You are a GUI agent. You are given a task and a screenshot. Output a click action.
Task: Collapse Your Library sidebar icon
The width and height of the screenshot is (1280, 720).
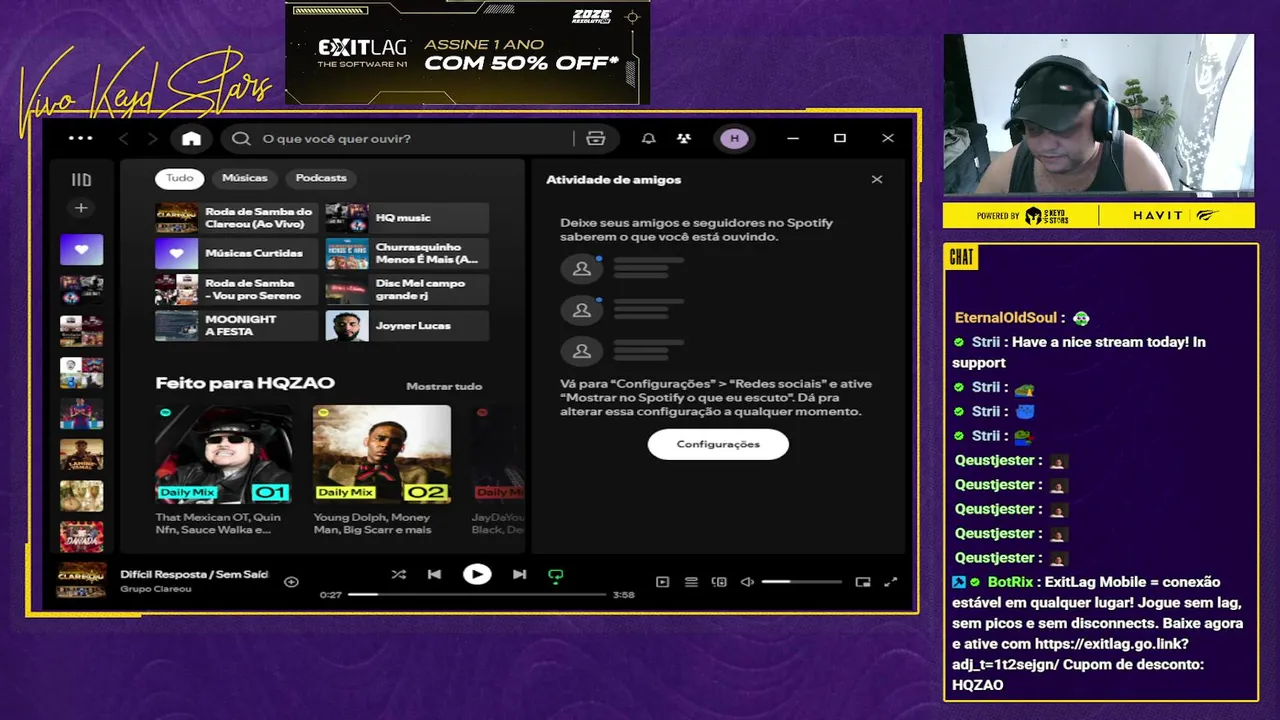tap(81, 180)
